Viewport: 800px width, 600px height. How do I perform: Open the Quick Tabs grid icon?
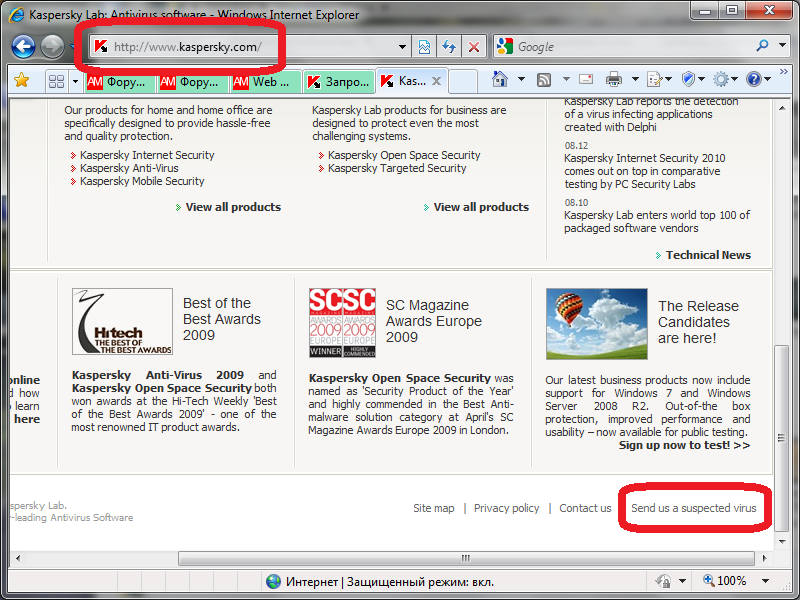point(56,81)
